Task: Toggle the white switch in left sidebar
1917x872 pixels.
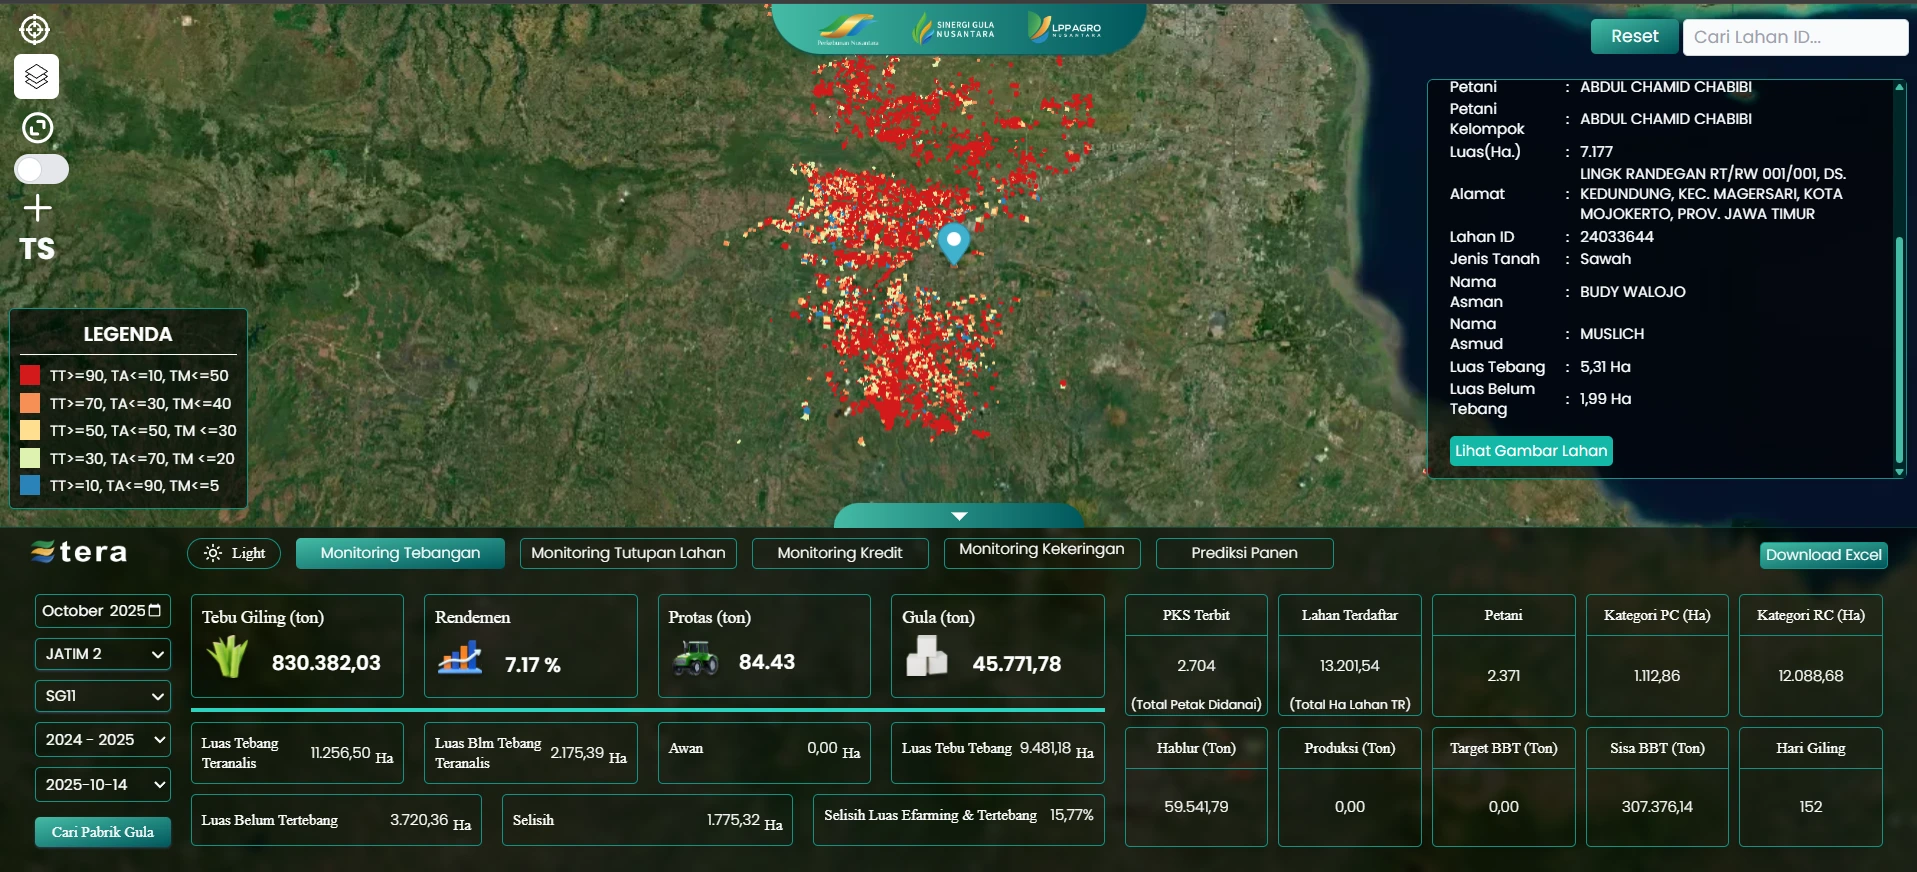Action: coord(41,169)
